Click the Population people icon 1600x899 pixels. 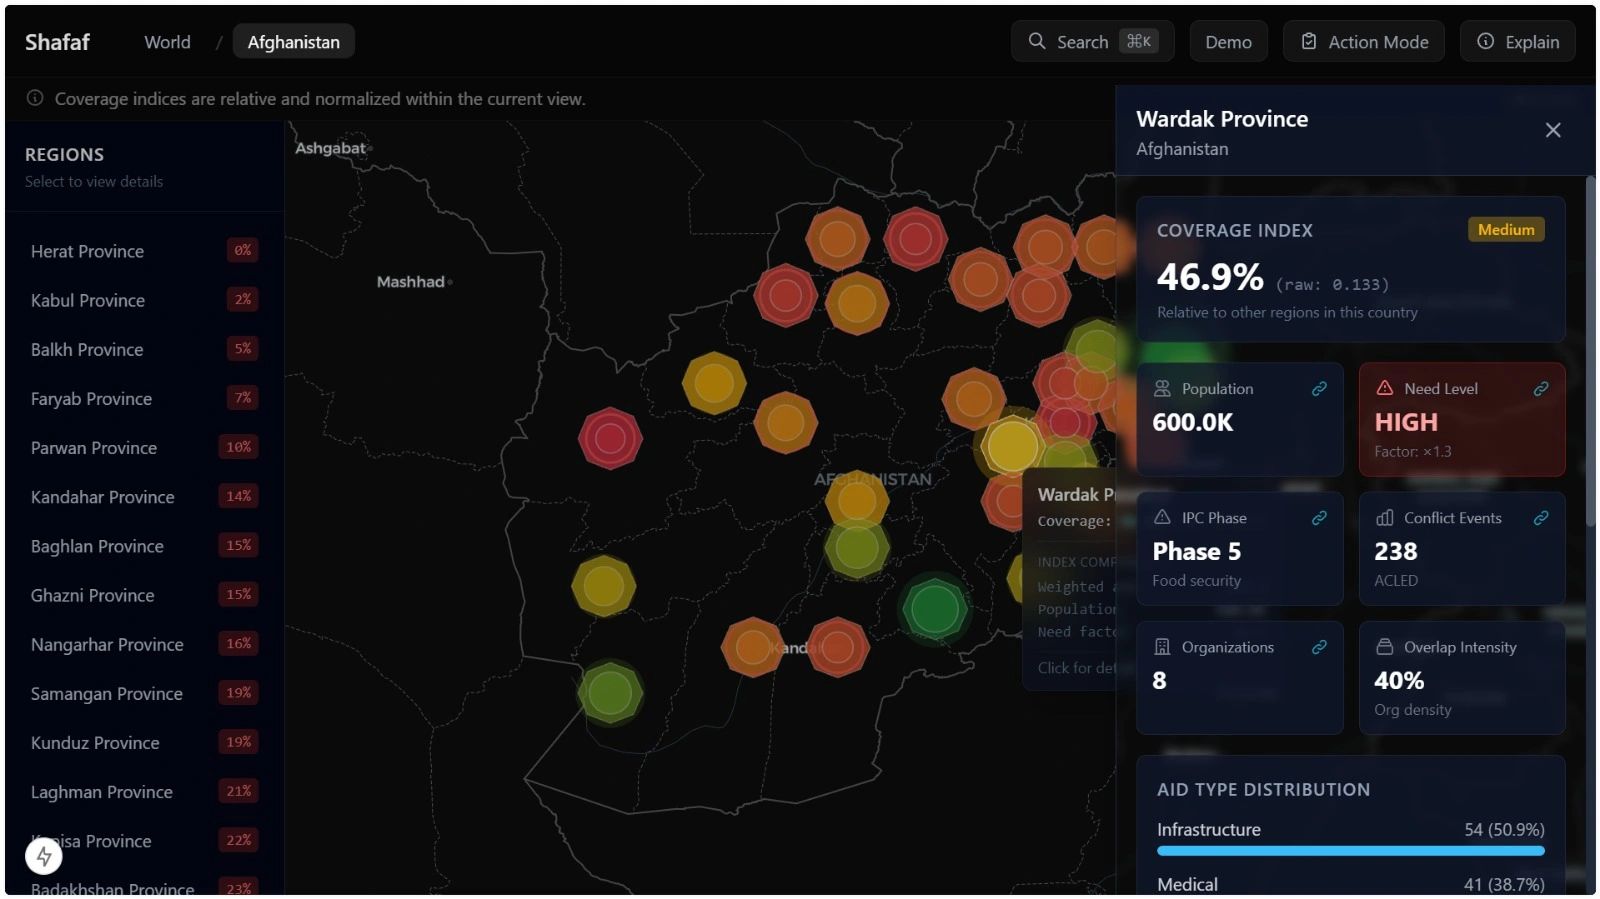coord(1162,388)
